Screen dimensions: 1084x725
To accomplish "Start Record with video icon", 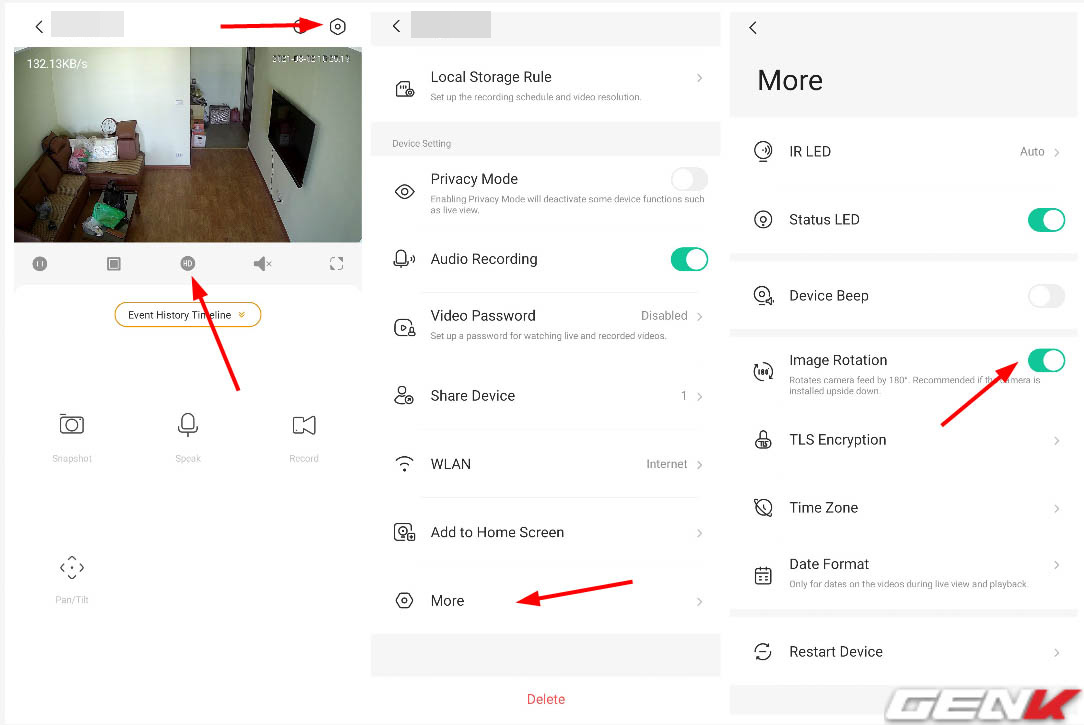I will pos(304,425).
